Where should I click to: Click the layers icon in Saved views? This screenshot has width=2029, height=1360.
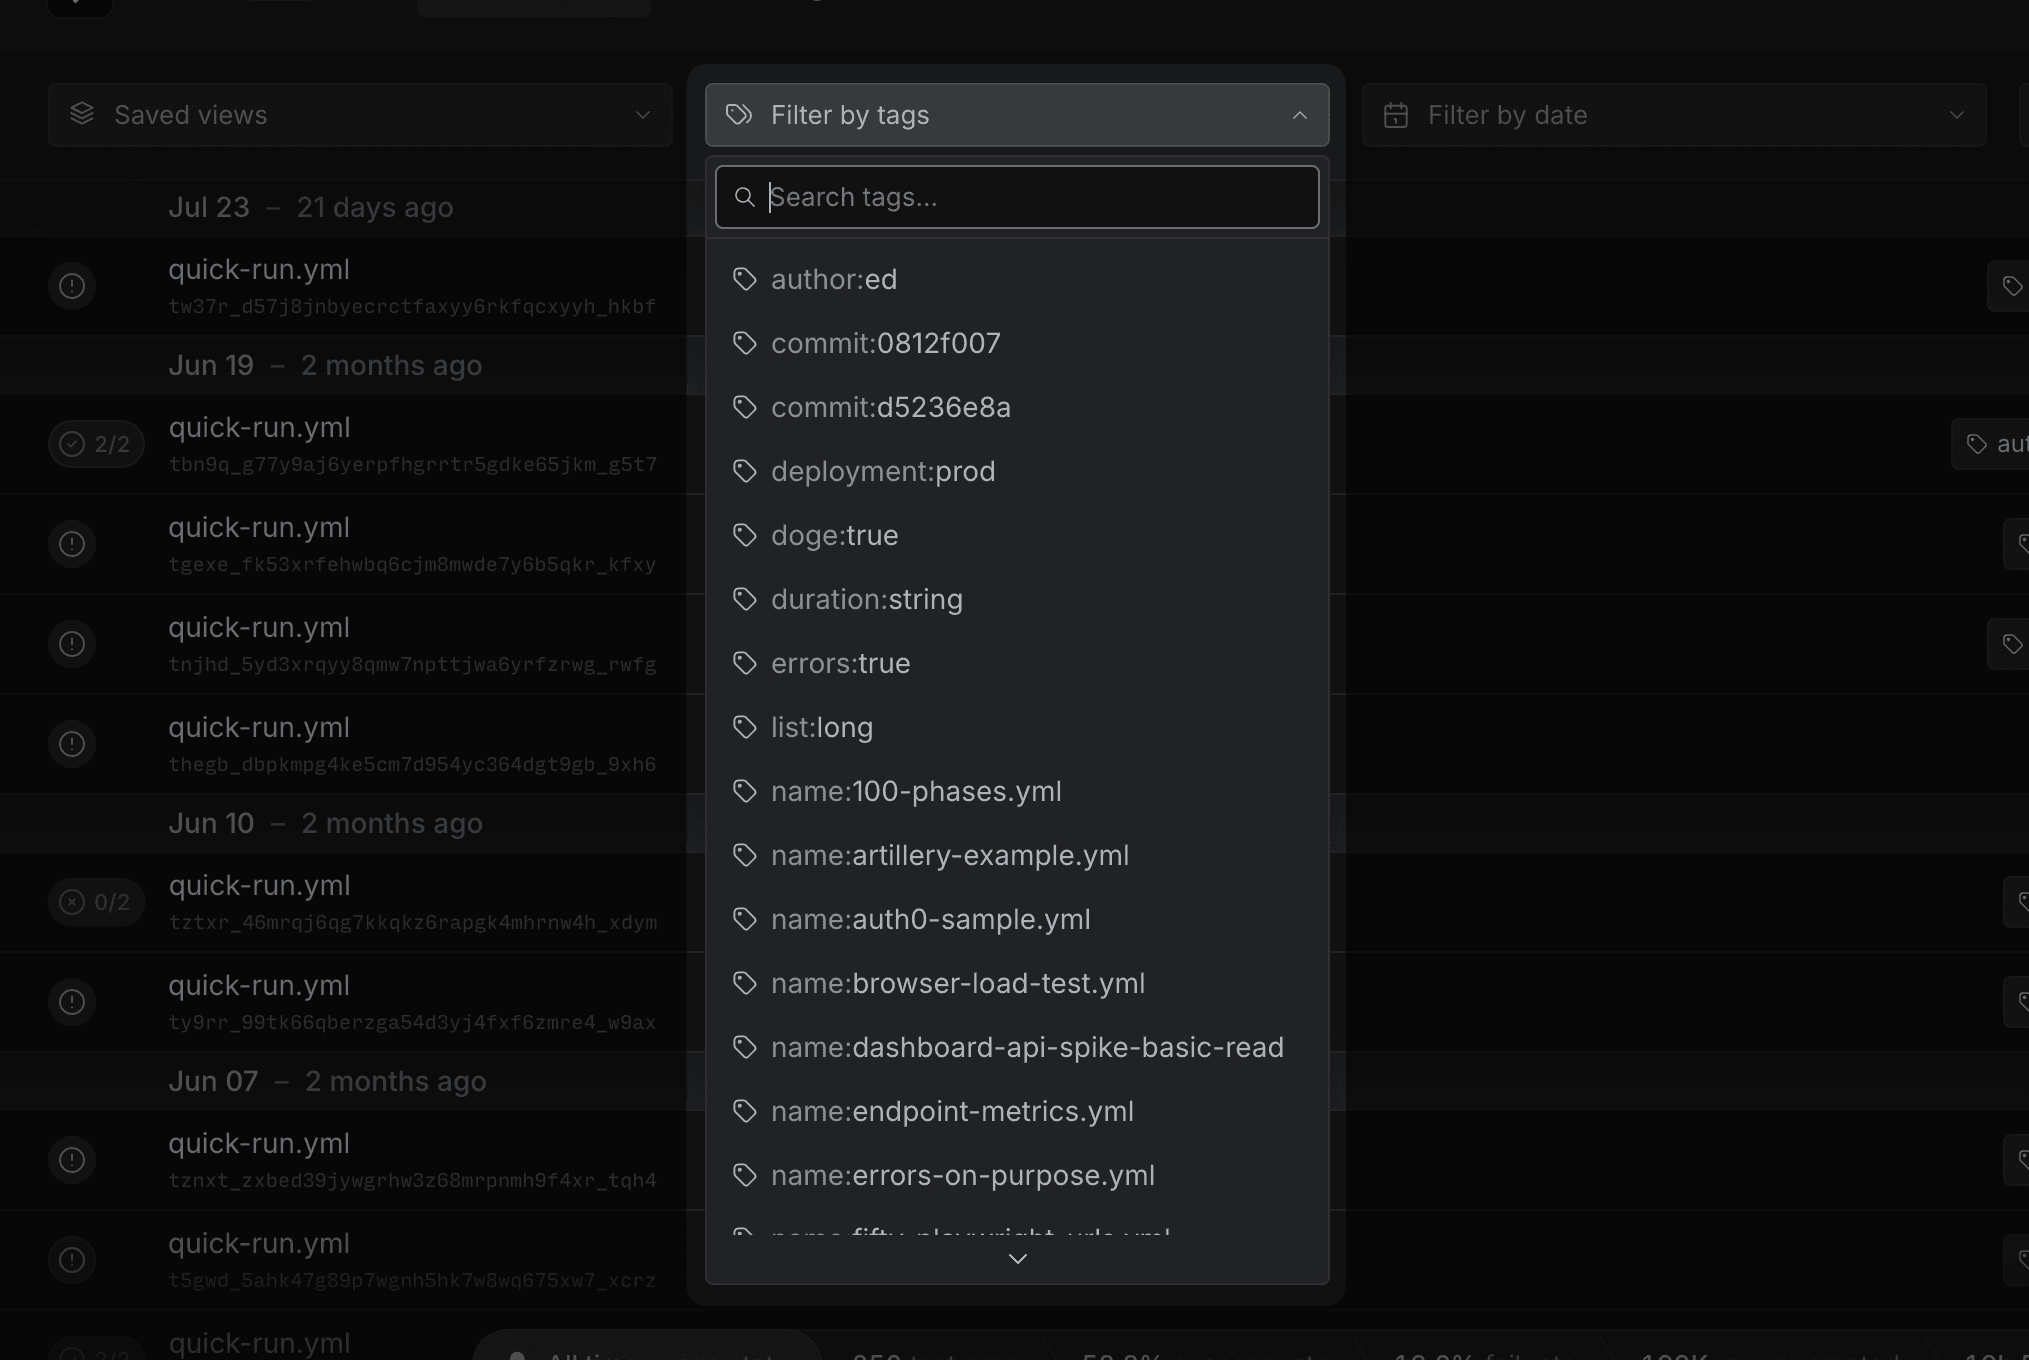tap(82, 115)
